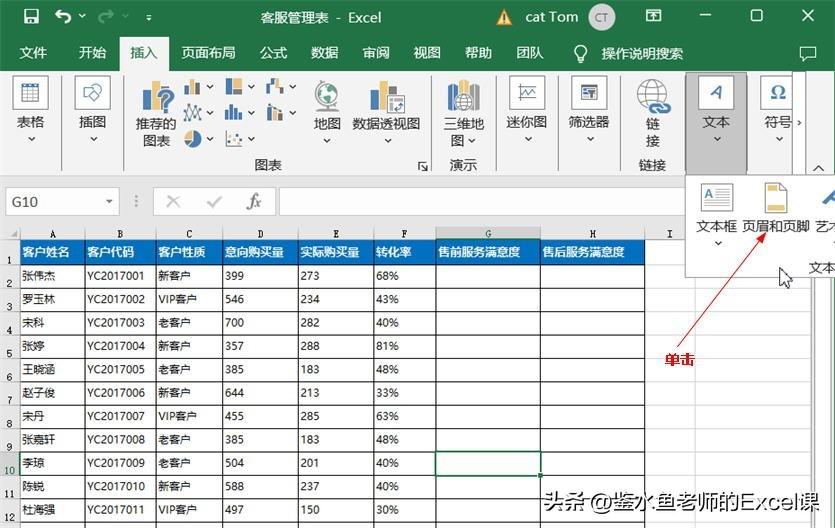835x528 pixels.
Task: Select cell containing 张伟杰
Action: (x=52, y=276)
